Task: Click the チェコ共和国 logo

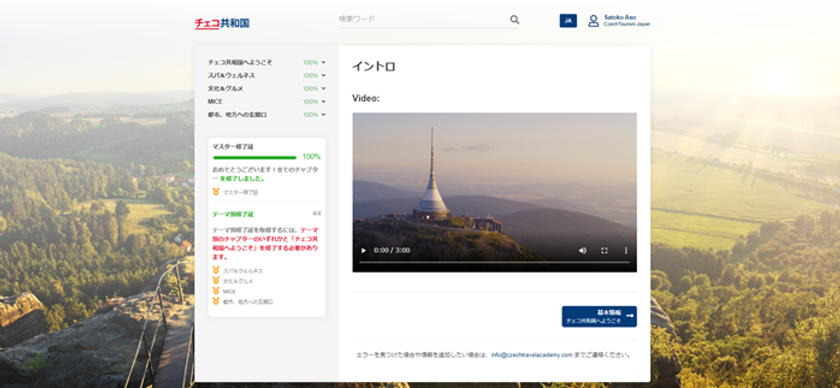Action: pyautogui.click(x=222, y=23)
